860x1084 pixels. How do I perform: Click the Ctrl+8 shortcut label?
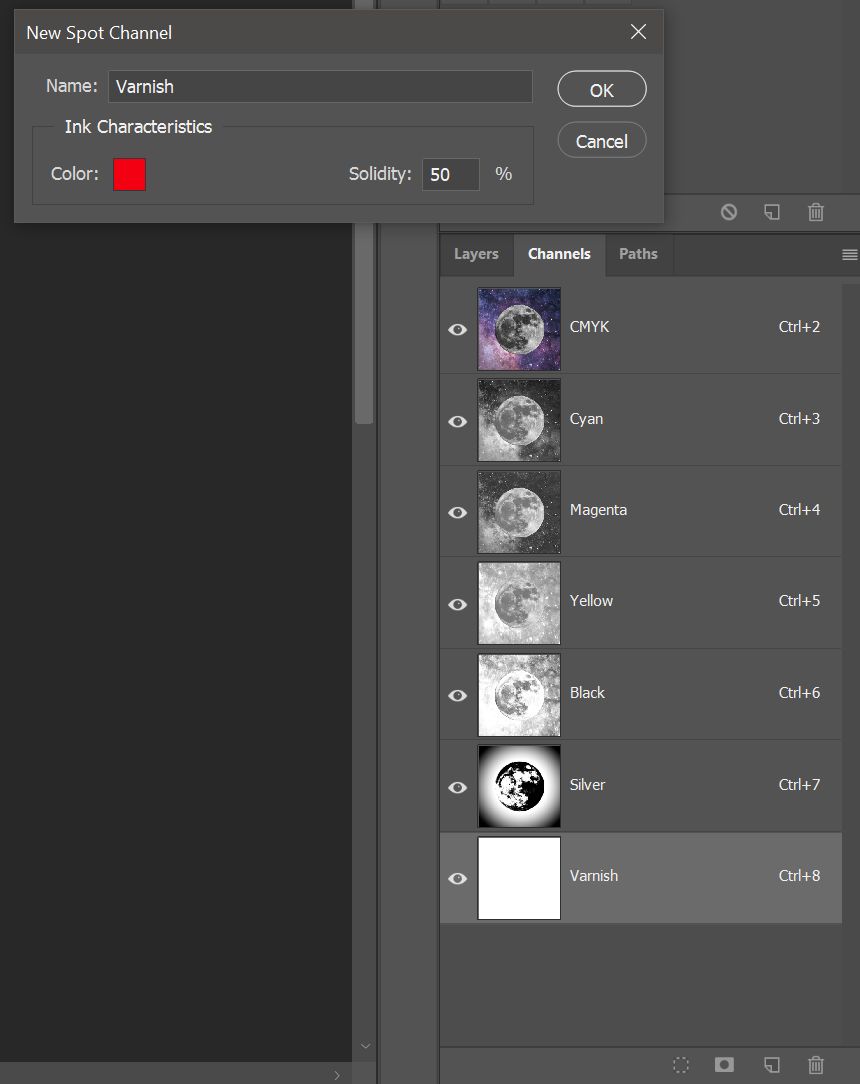point(799,876)
